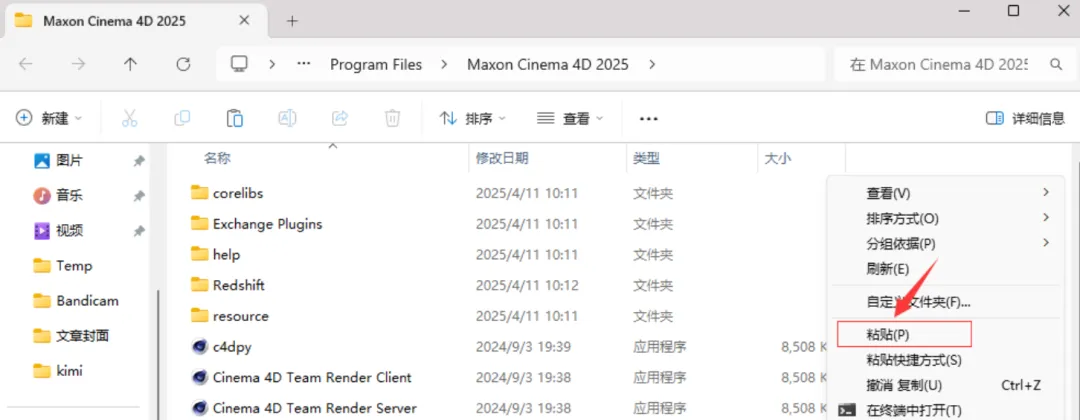Sort by the 名称 name column header

217,158
